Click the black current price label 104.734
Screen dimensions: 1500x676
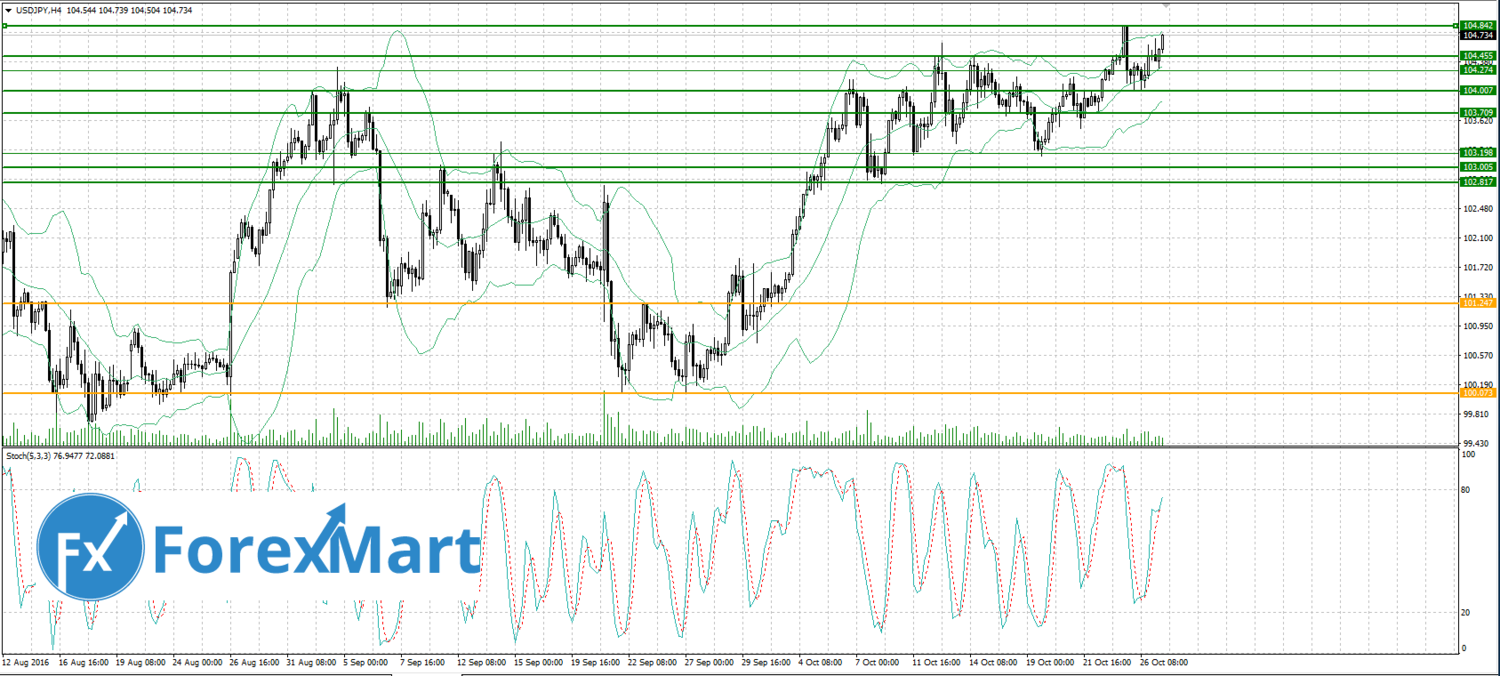[1477, 35]
